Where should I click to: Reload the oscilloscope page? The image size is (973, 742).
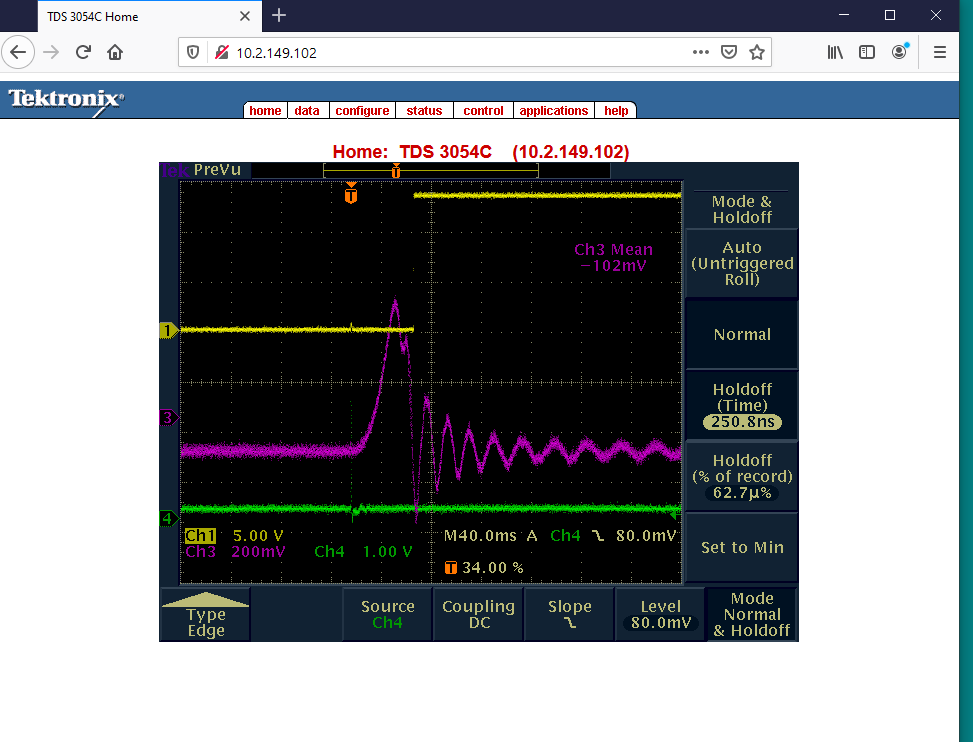click(84, 52)
